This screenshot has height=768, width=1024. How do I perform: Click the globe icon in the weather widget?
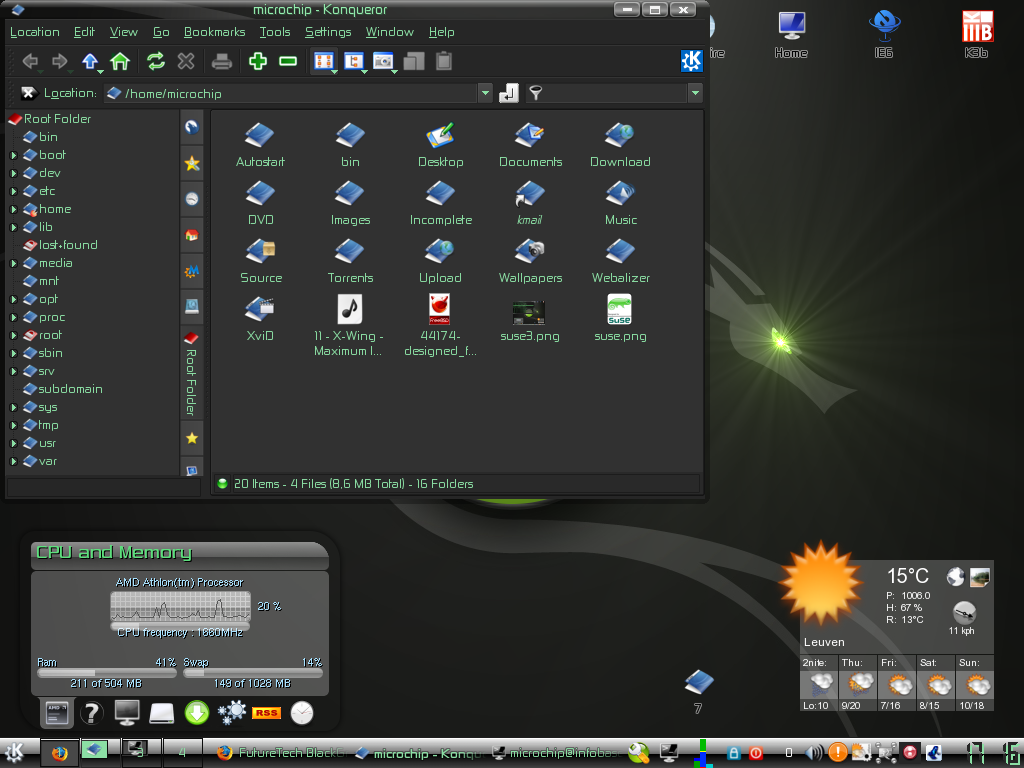[955, 576]
